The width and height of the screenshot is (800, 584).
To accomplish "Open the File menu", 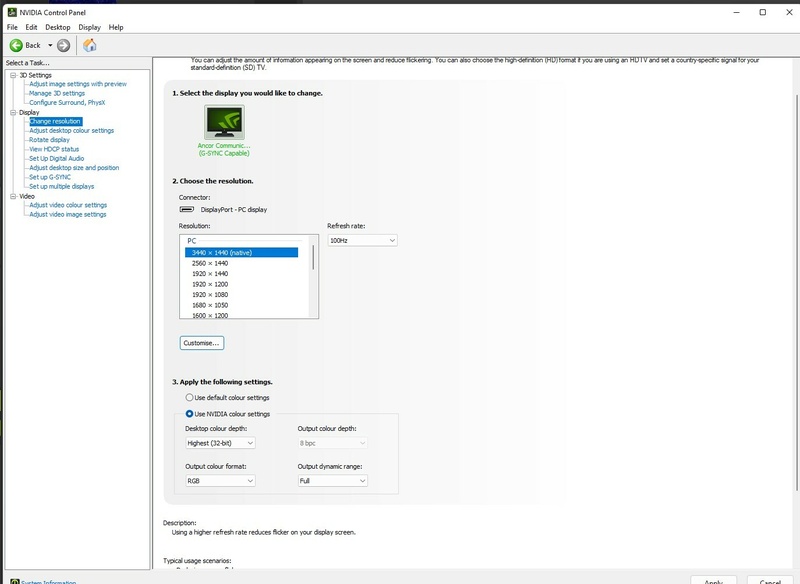I will coord(12,27).
